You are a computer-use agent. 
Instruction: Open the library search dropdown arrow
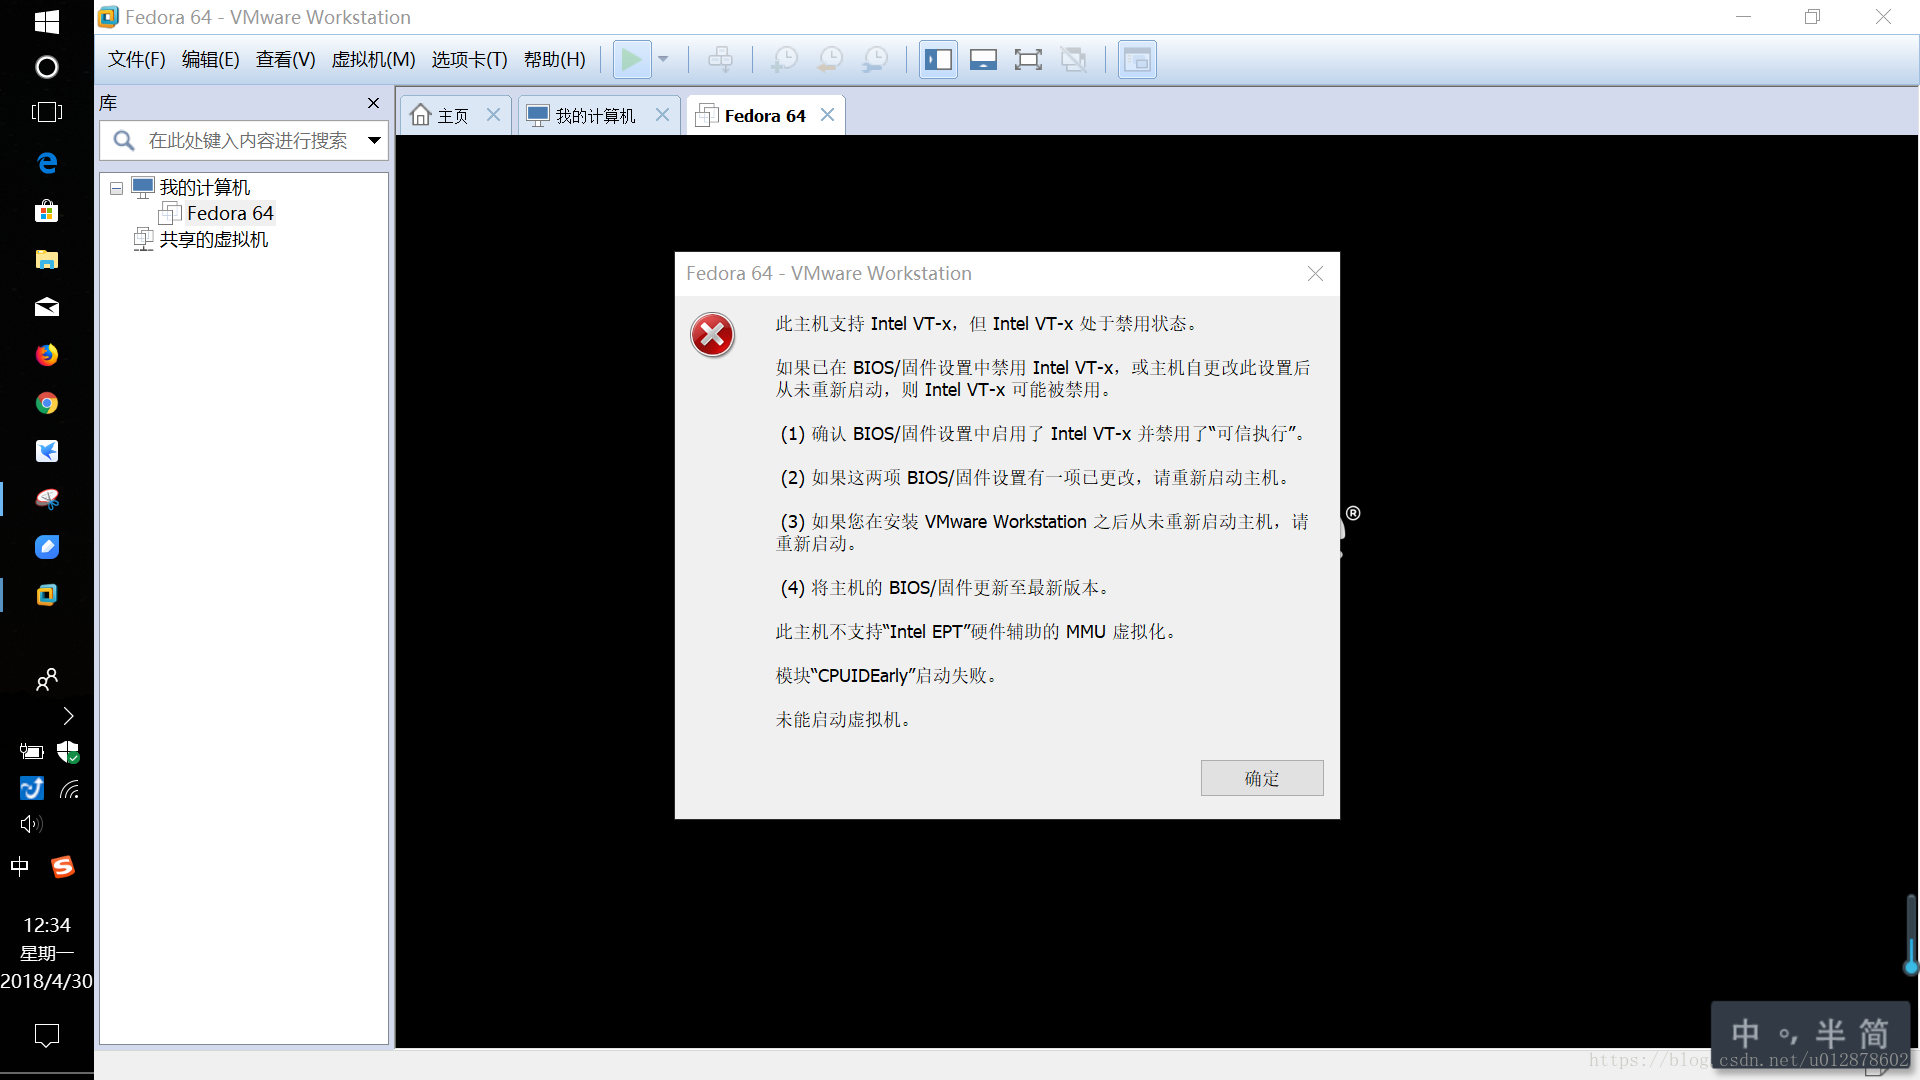coord(374,141)
